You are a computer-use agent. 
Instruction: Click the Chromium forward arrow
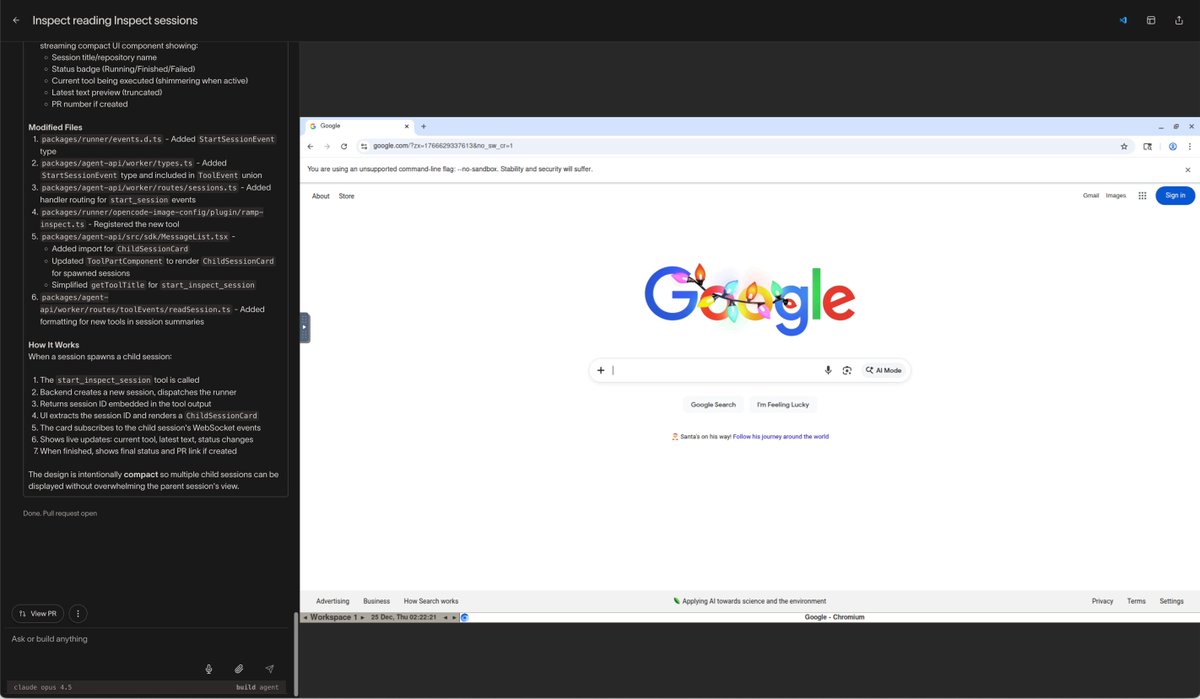[327, 146]
